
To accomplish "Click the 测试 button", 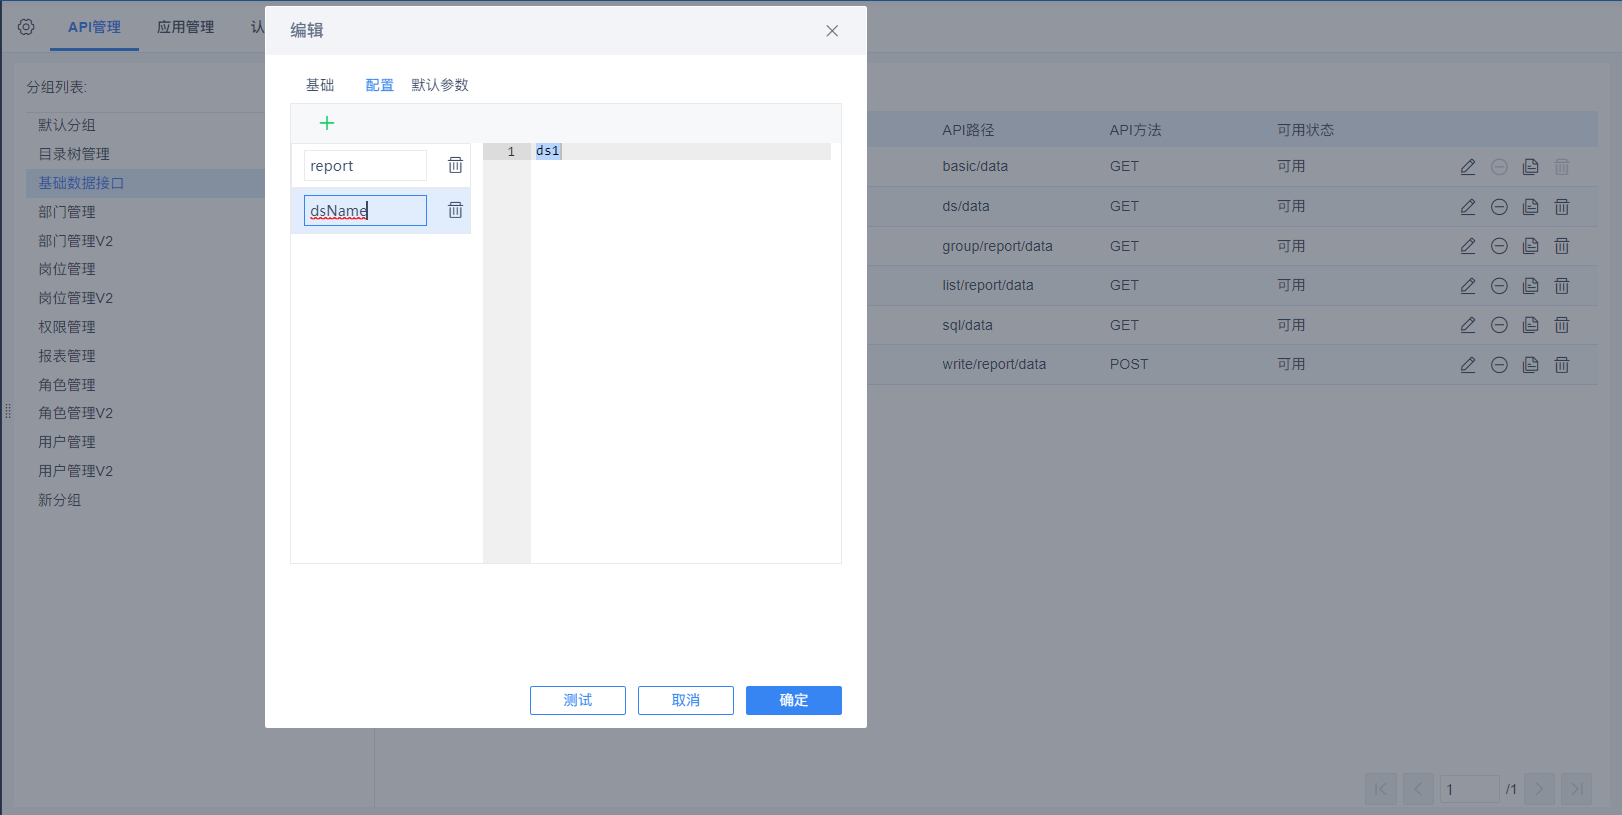I will [578, 700].
